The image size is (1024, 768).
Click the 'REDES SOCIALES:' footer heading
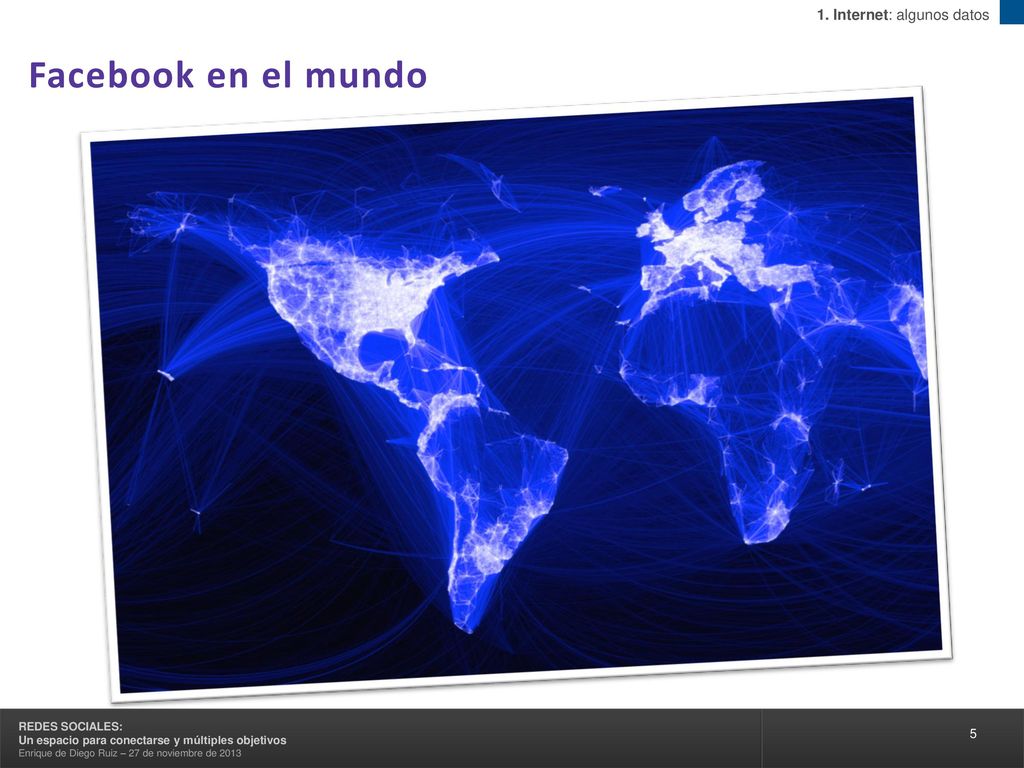(x=70, y=726)
